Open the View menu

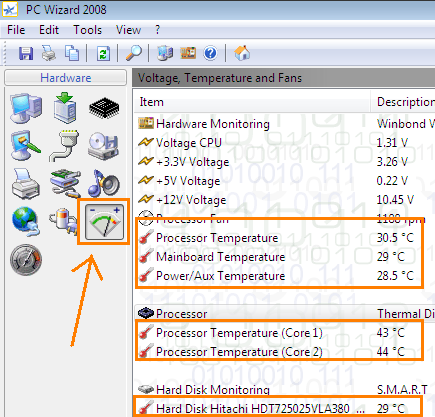pos(128,30)
